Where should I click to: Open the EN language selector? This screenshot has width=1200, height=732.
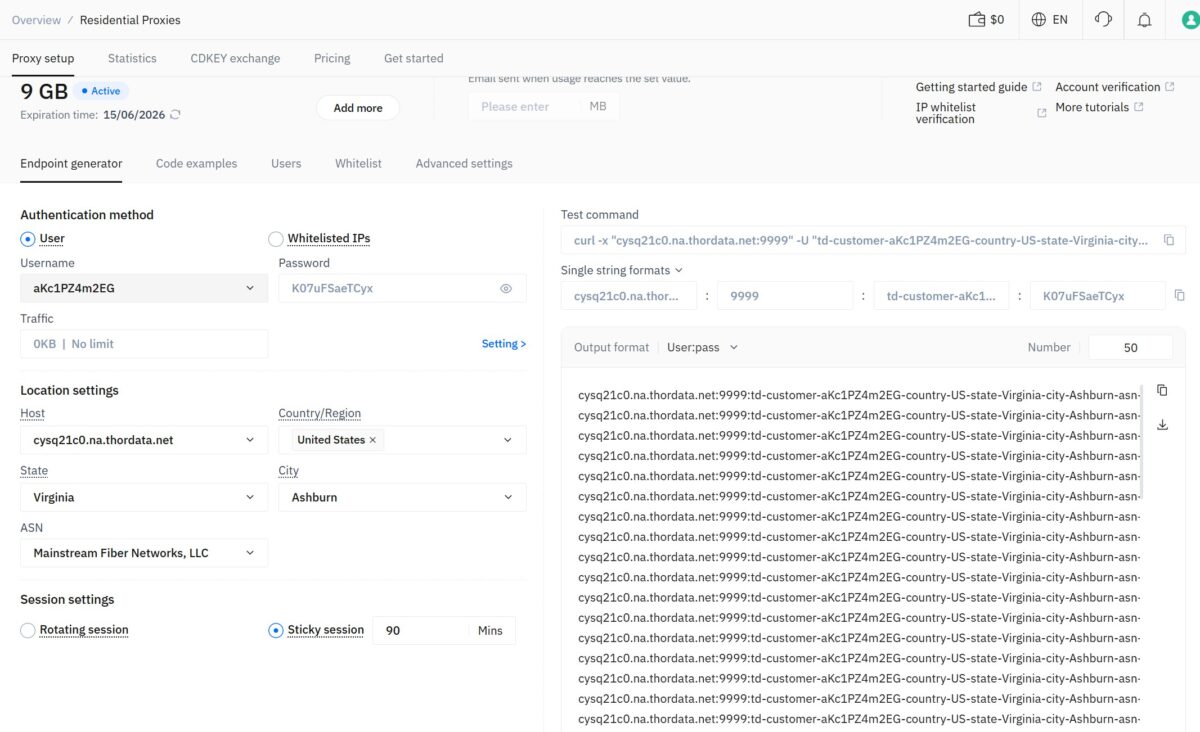tap(1049, 20)
